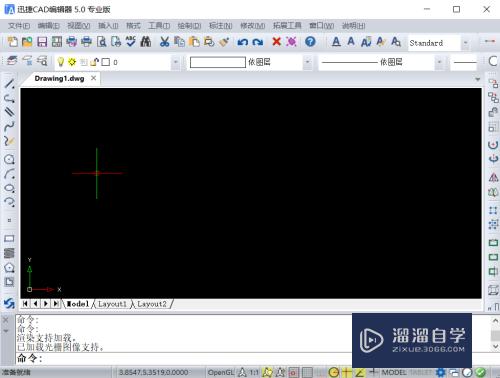Click the OpenGL status bar label

click(221, 372)
